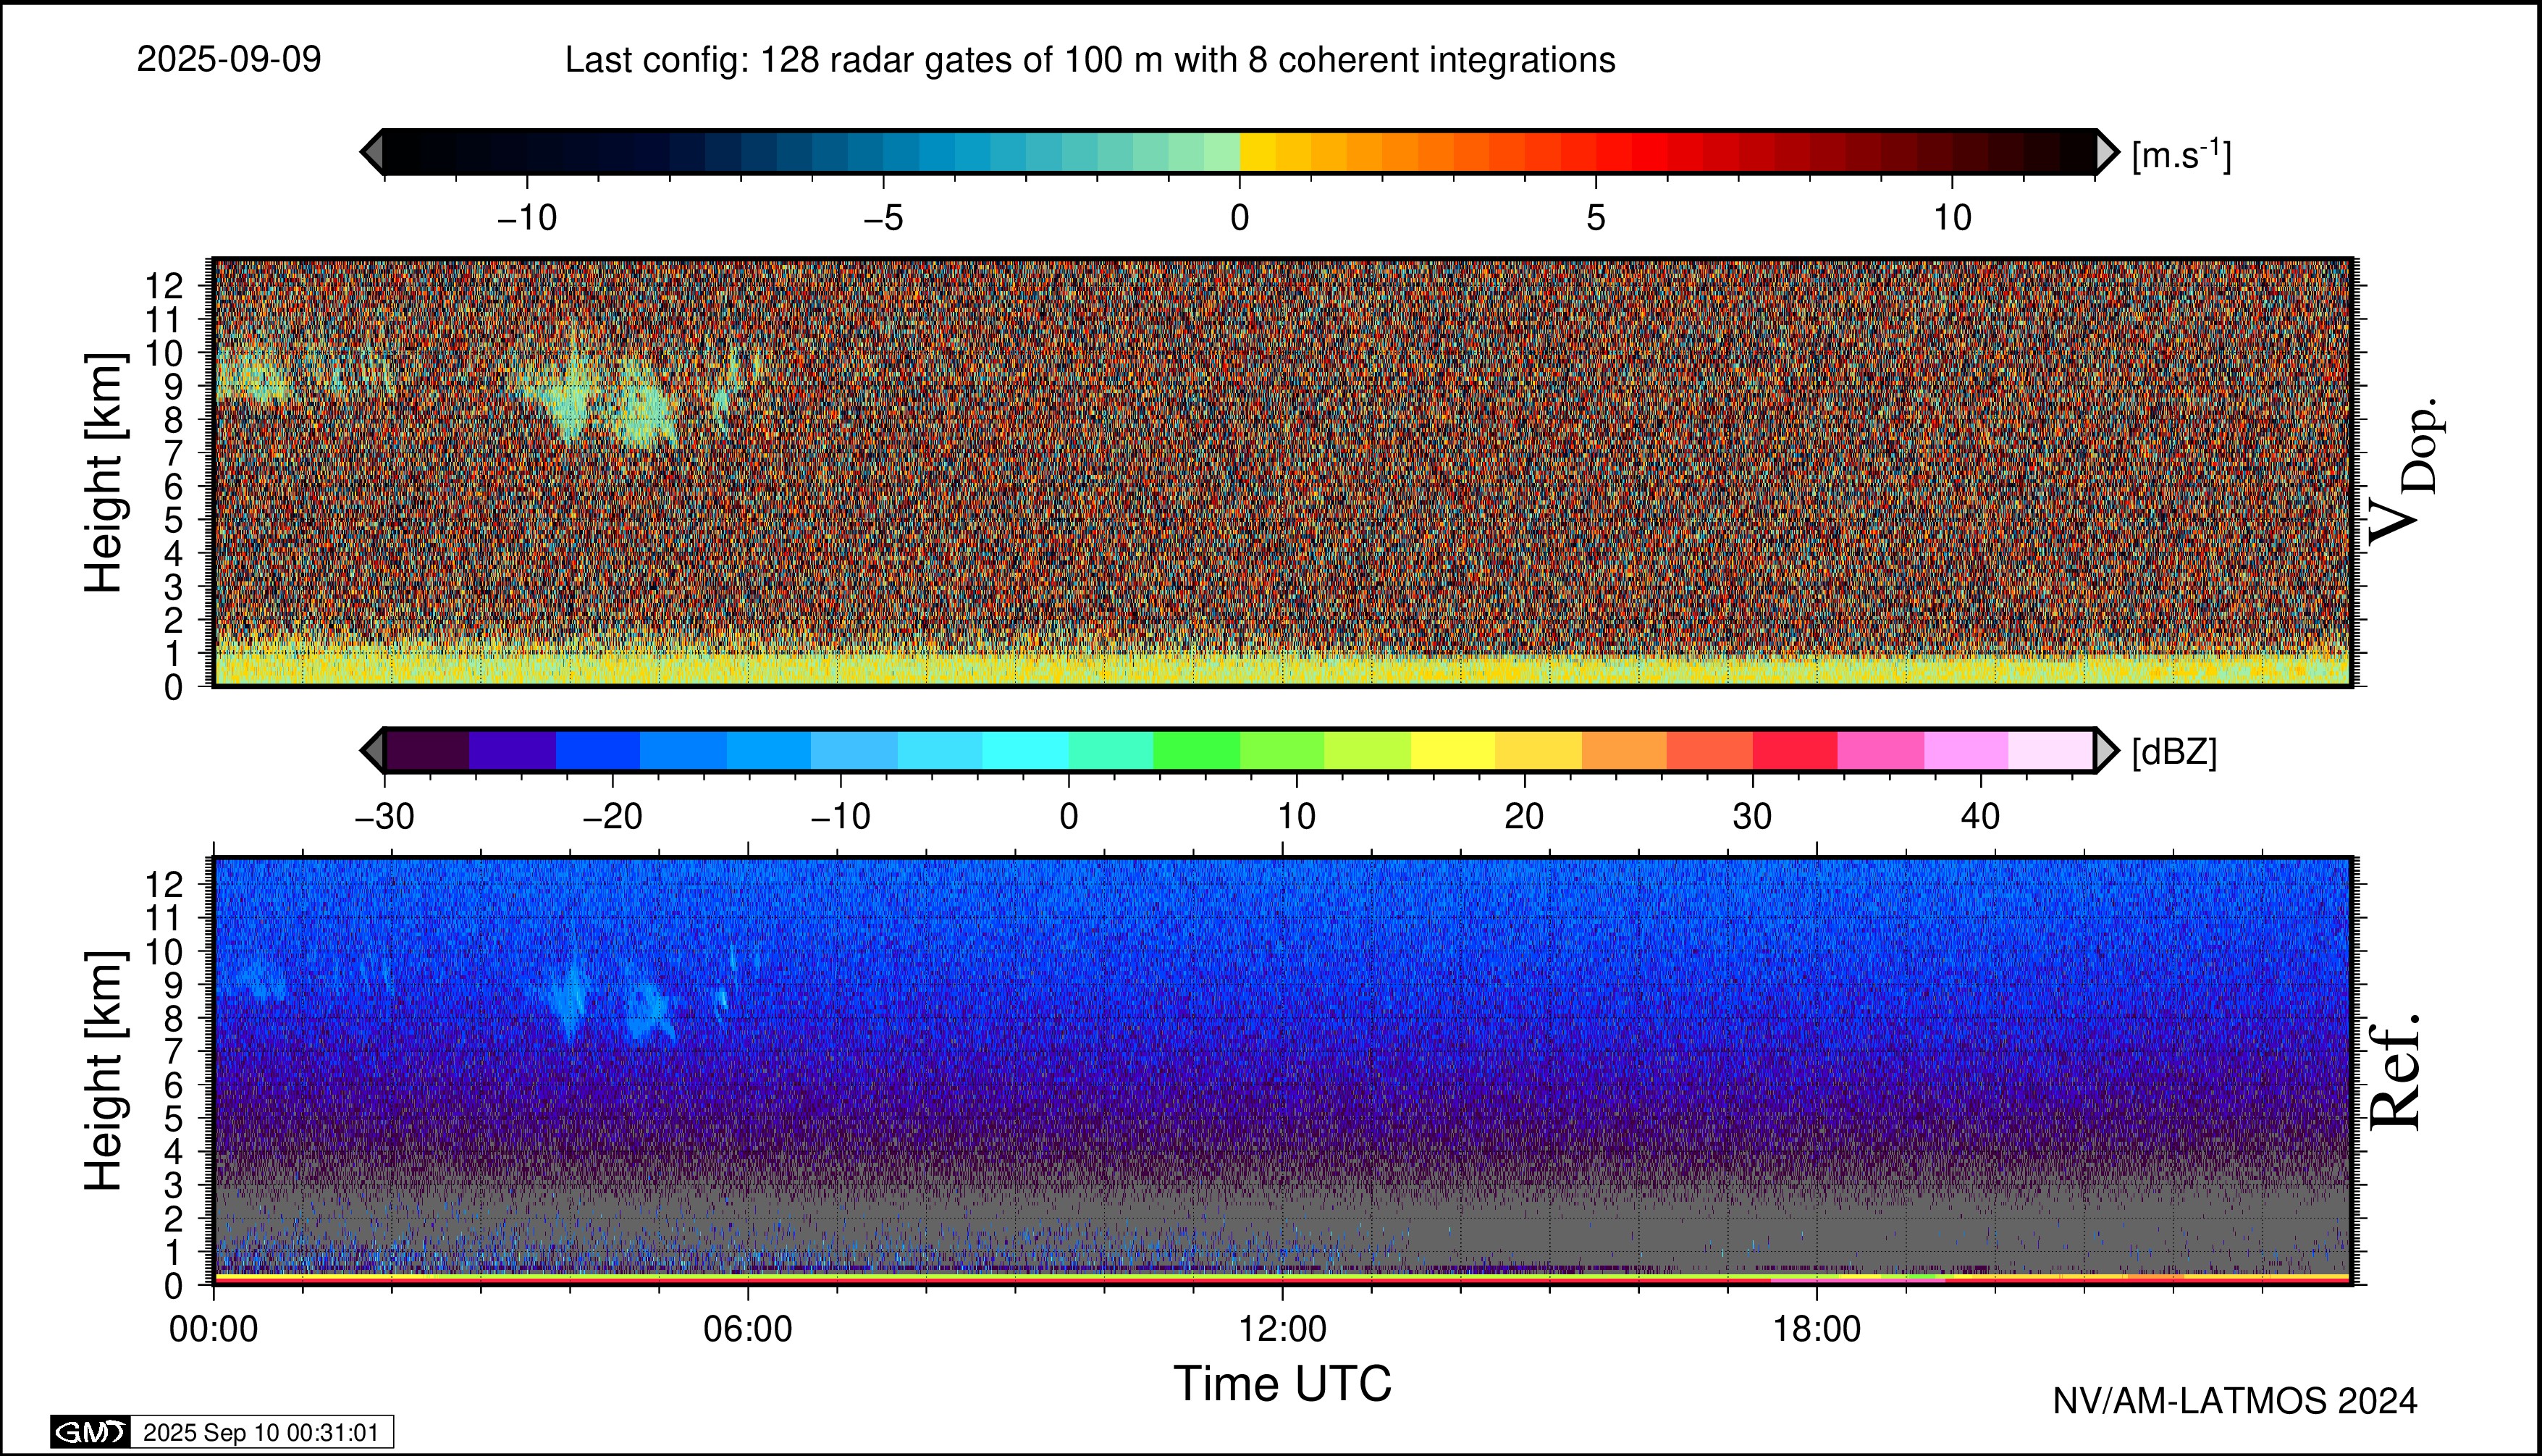
Task: Click the 18:00 time axis label
Action: 1816,1329
